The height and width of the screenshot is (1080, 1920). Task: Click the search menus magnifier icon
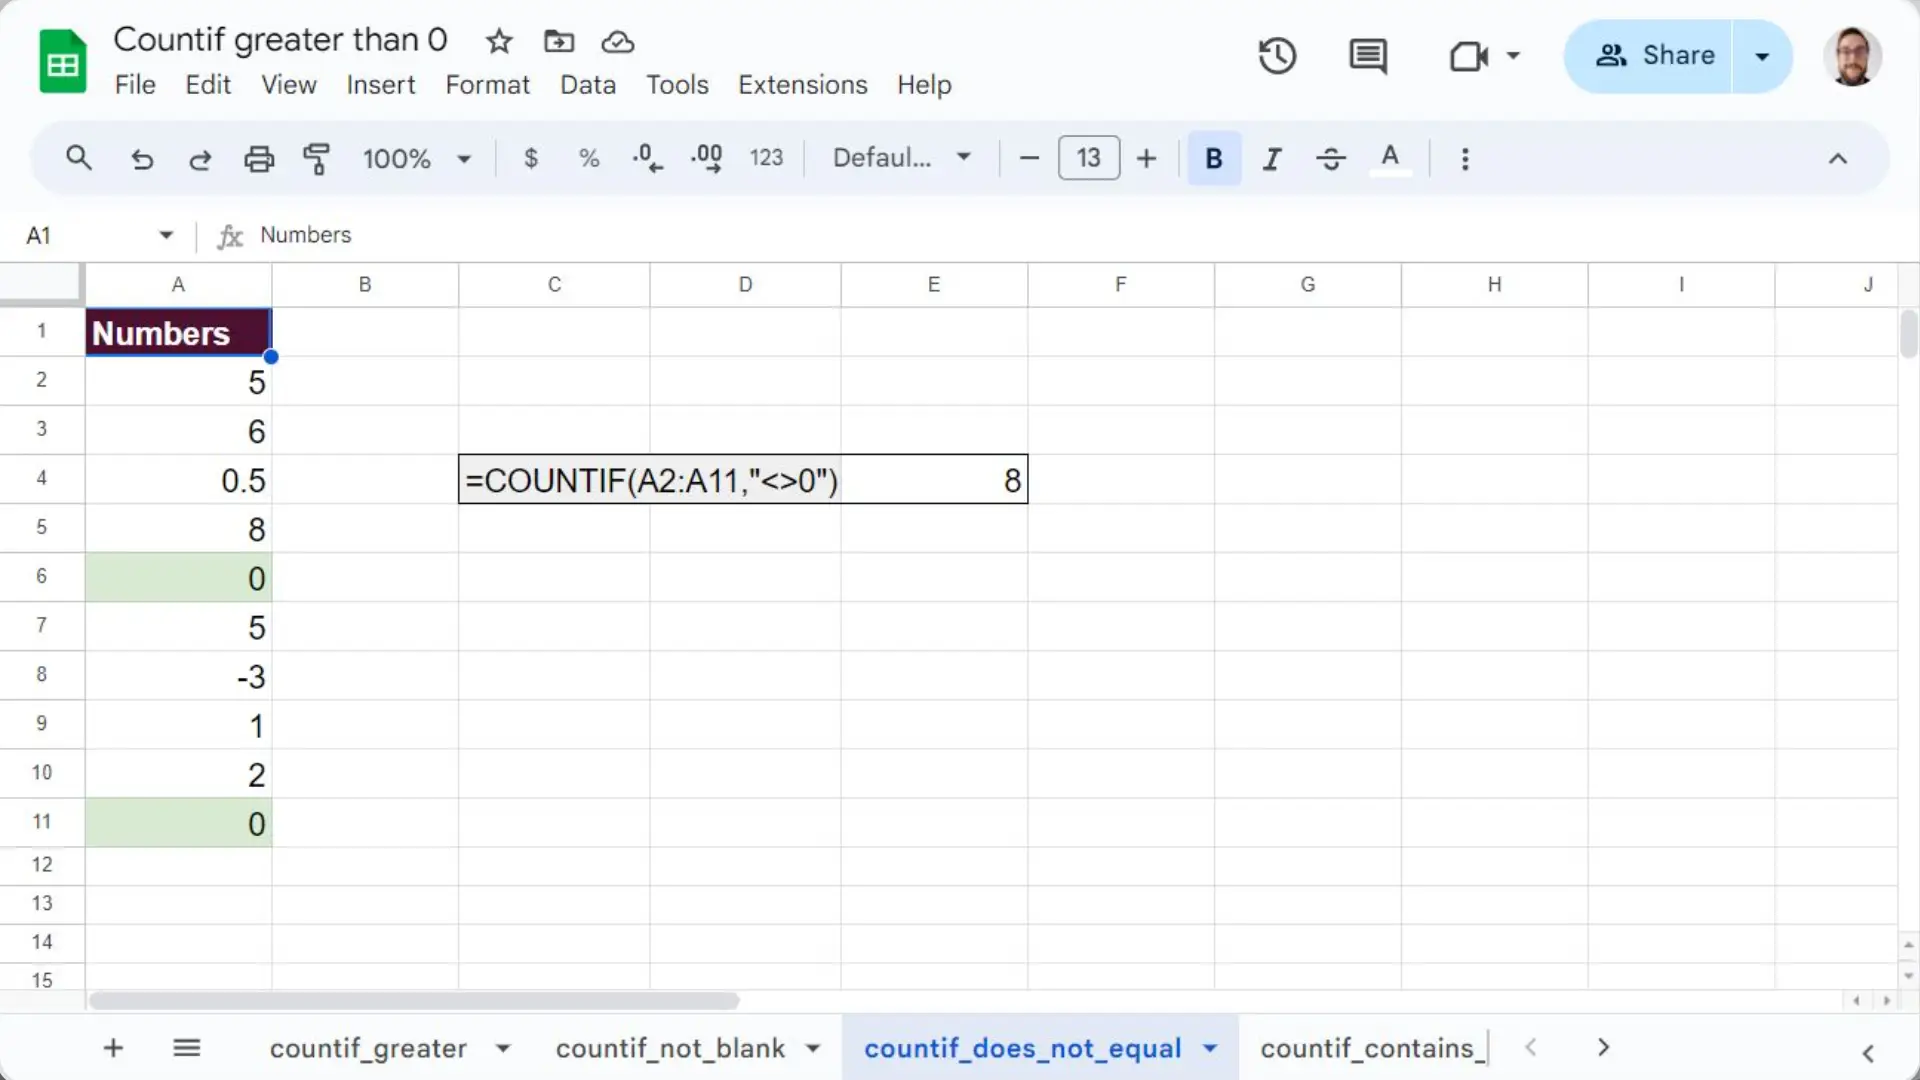pyautogui.click(x=79, y=158)
